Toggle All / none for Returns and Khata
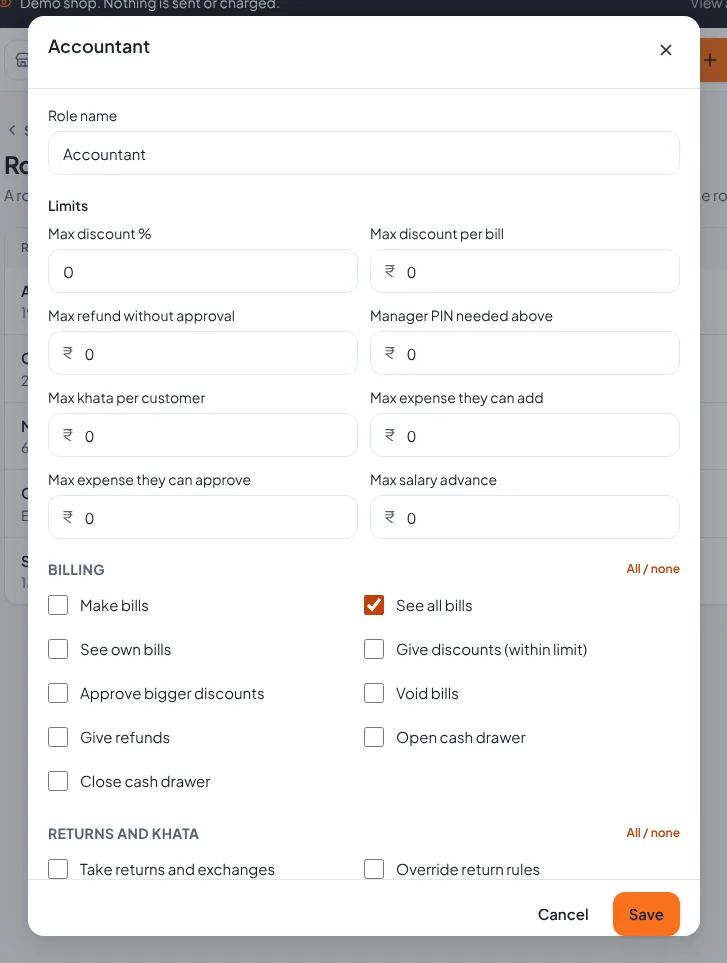Viewport: 727px width, 963px height. pos(653,833)
